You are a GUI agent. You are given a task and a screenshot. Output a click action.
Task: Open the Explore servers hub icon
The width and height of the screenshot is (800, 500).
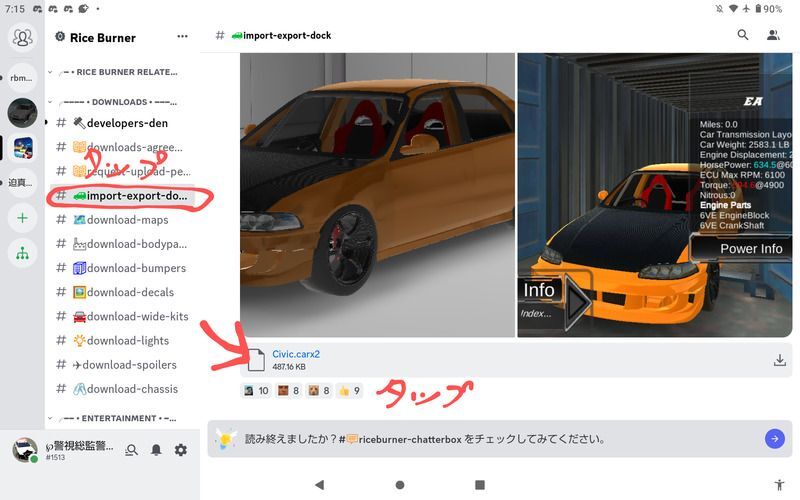tap(22, 254)
